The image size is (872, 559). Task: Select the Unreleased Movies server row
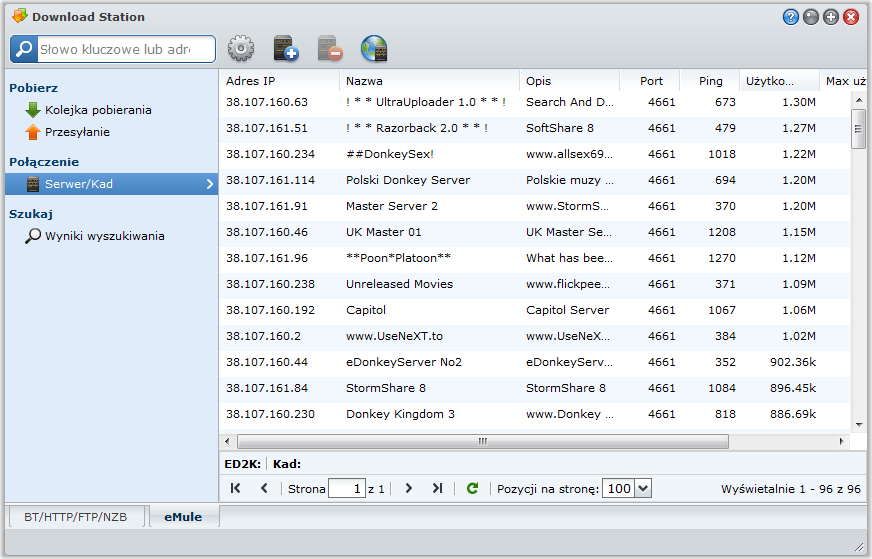pyautogui.click(x=535, y=284)
